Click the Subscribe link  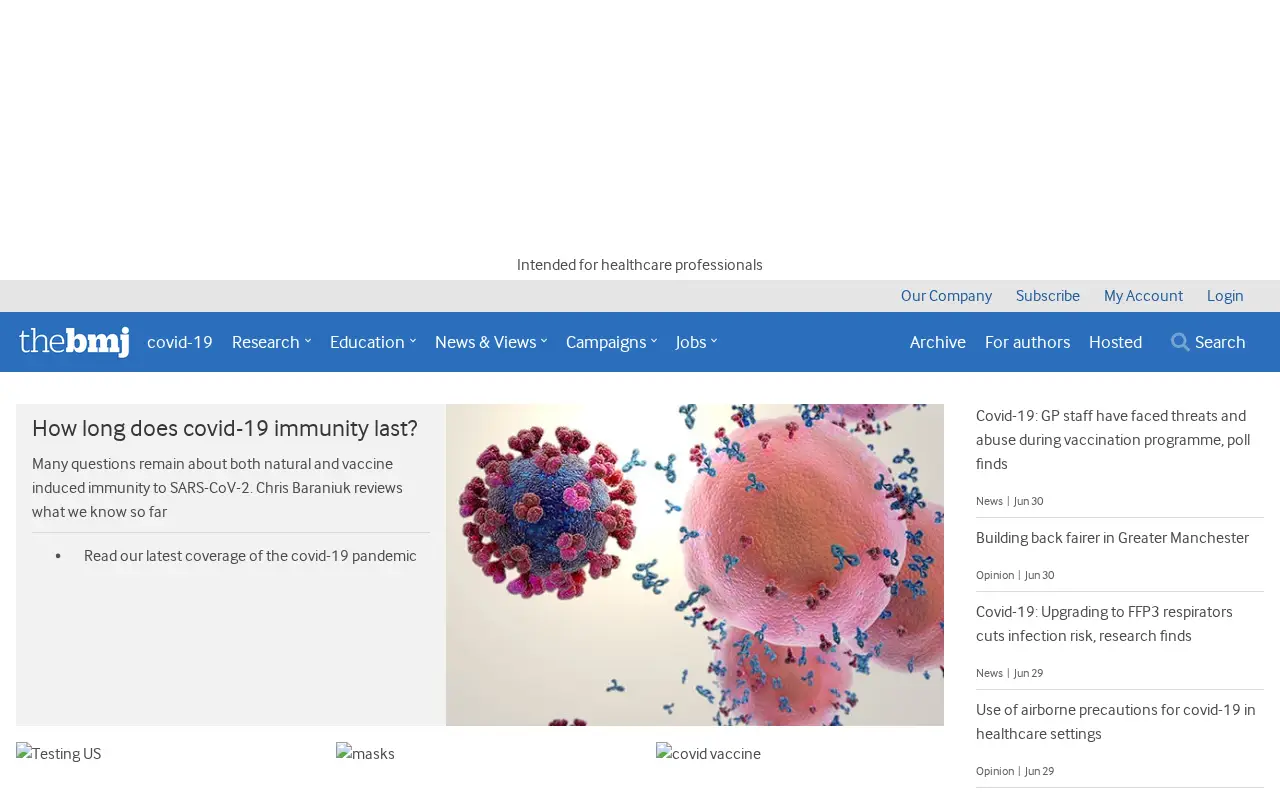[1048, 296]
